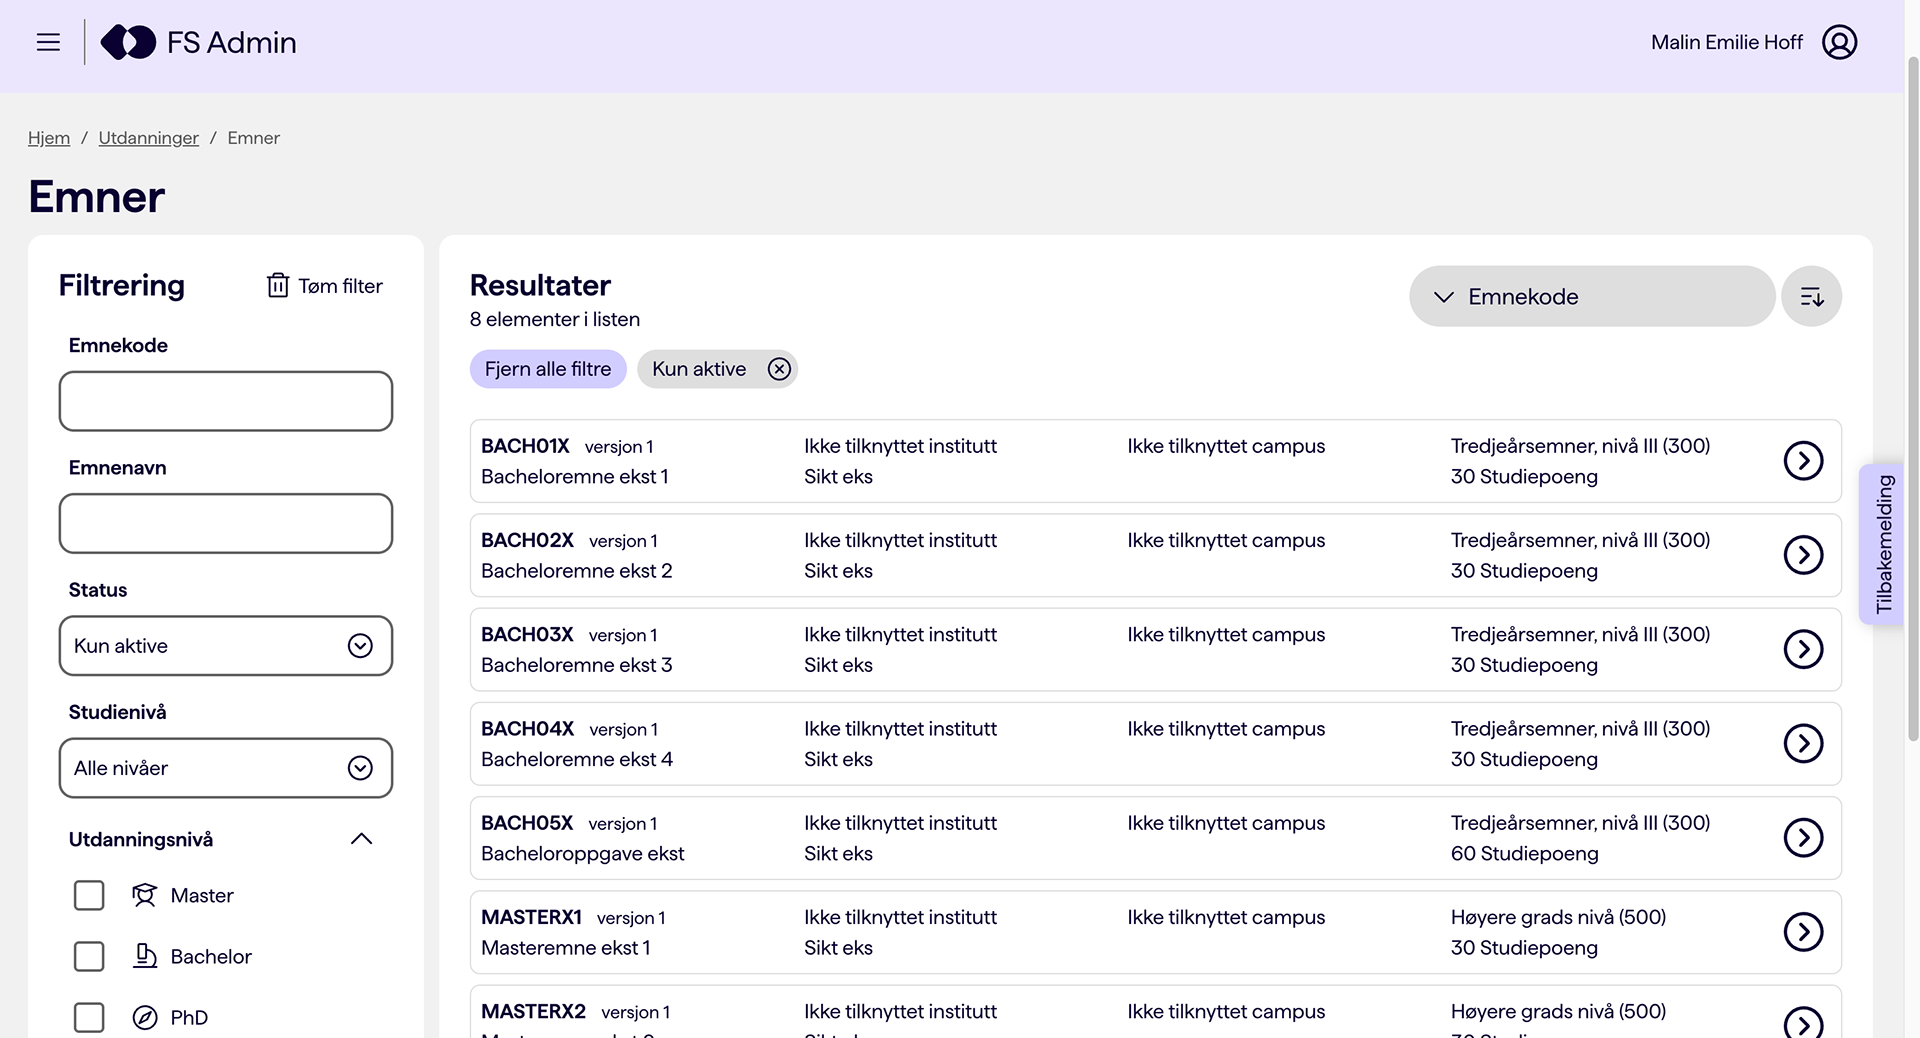The width and height of the screenshot is (1920, 1038).
Task: Click Bacheloremne ekst 4 name
Action: (x=577, y=759)
